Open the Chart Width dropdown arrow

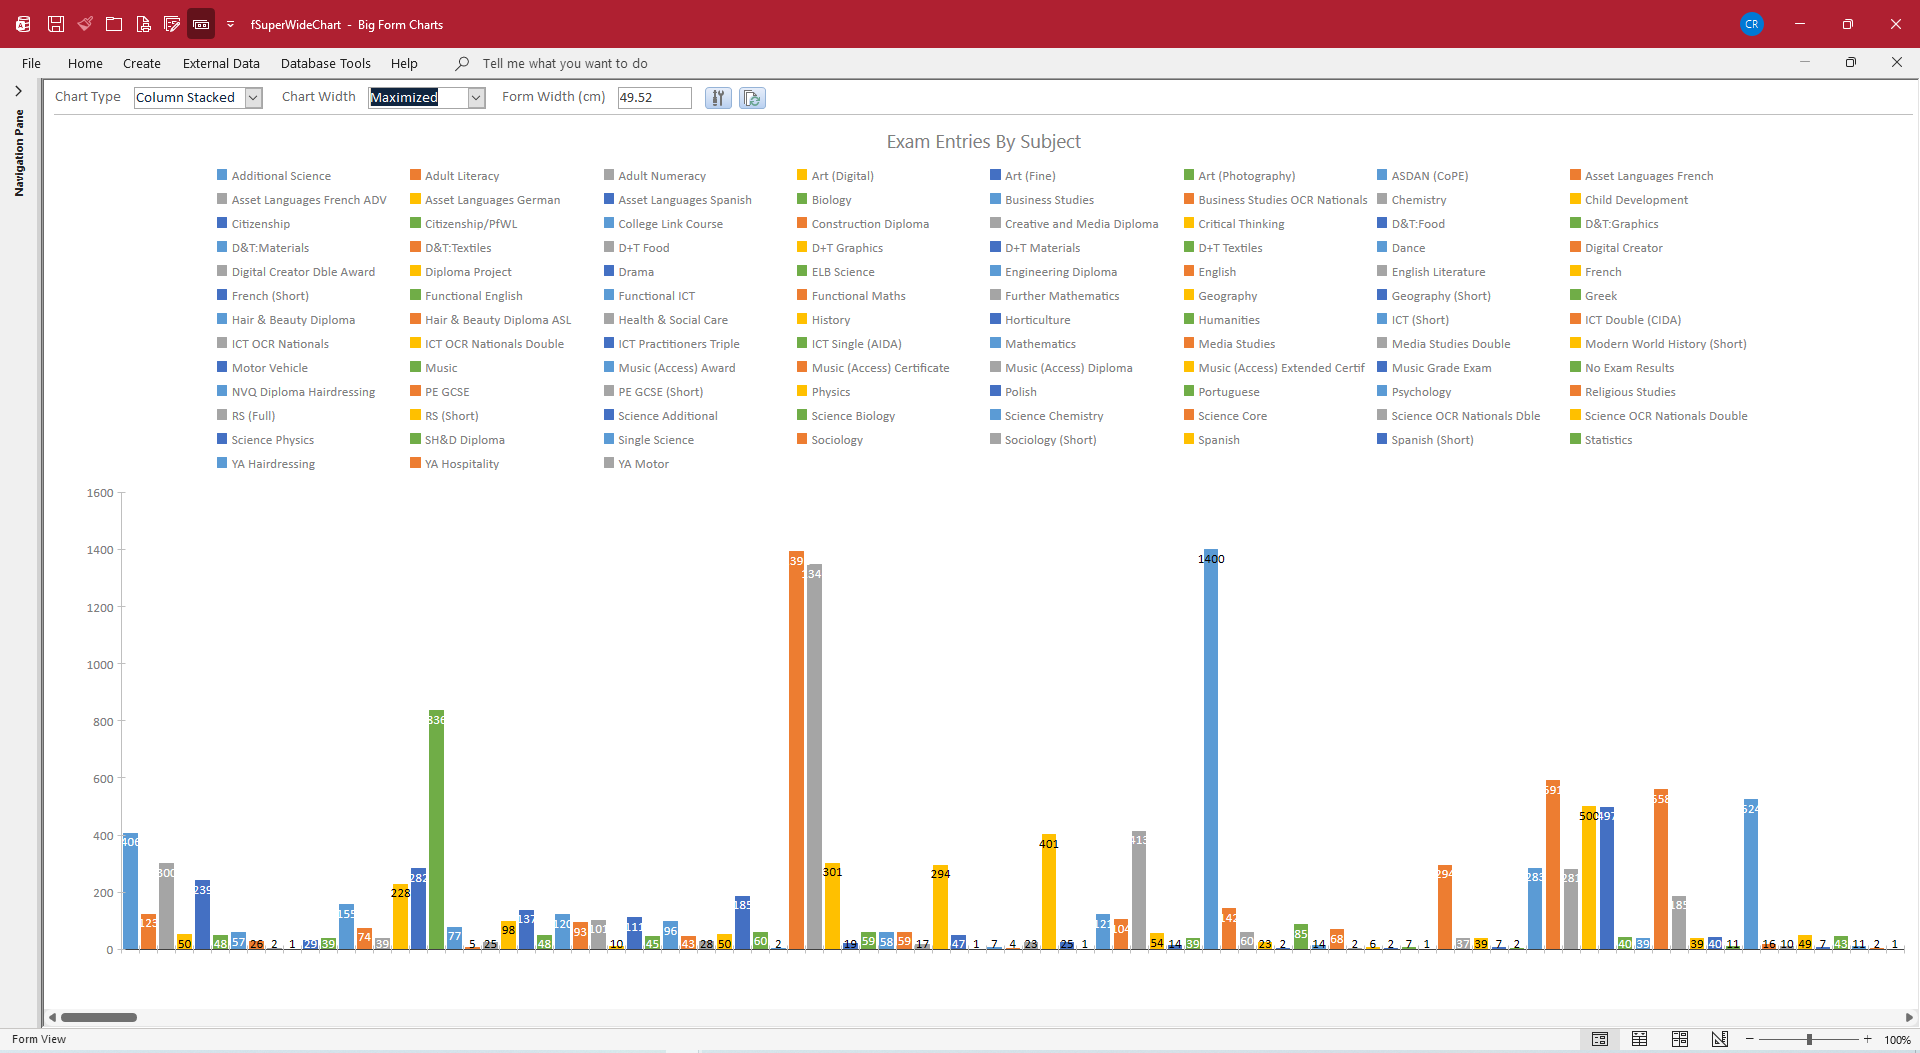click(x=477, y=98)
